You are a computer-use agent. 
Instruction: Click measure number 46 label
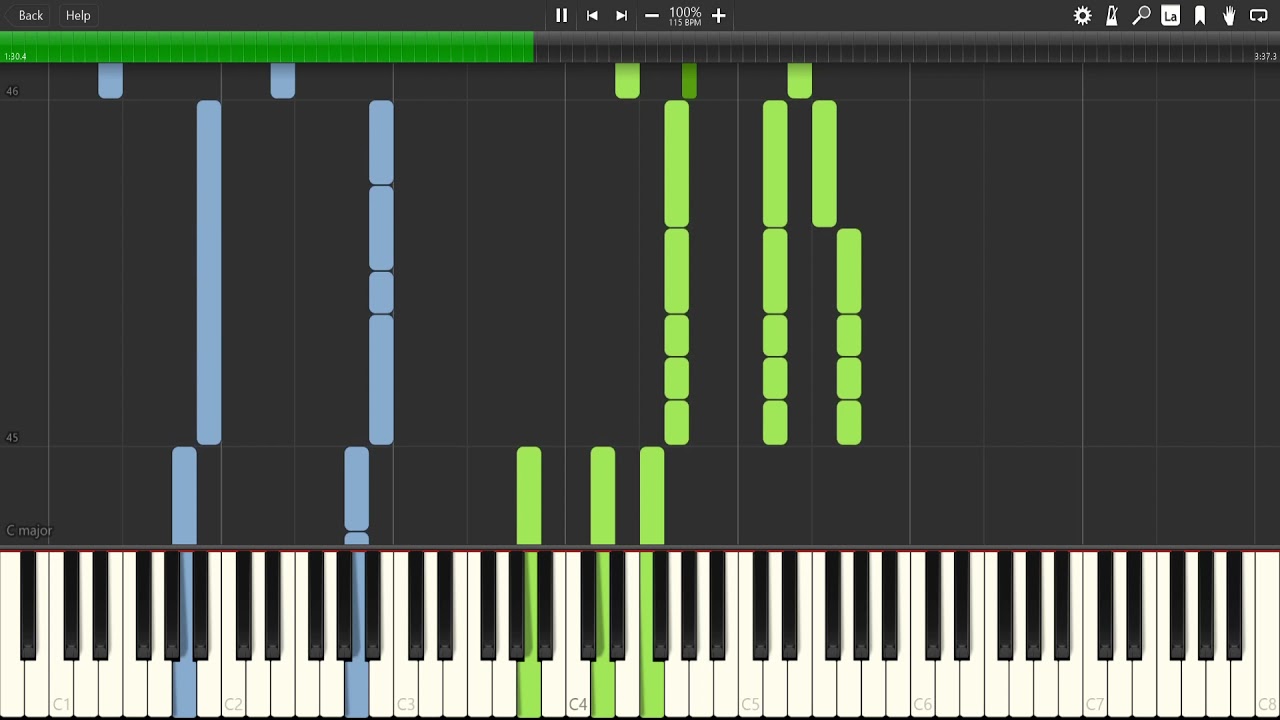tap(12, 91)
